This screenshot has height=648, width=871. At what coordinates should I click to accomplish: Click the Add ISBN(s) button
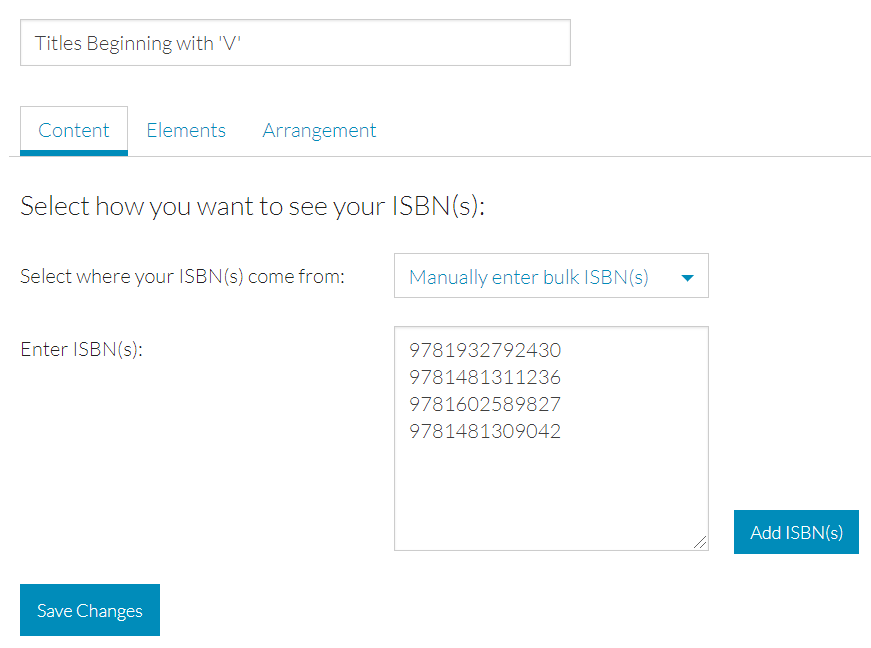pyautogui.click(x=796, y=532)
